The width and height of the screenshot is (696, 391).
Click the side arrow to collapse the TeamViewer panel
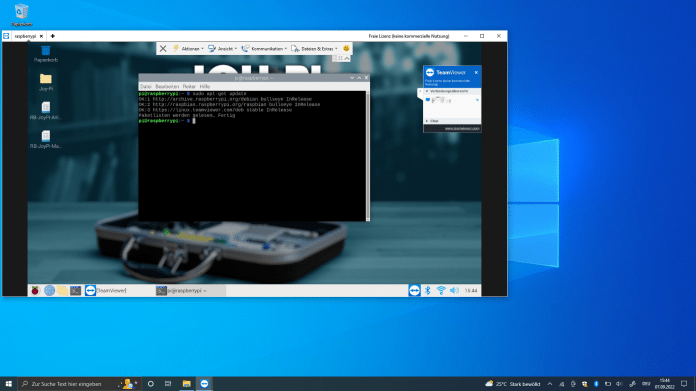click(x=420, y=91)
